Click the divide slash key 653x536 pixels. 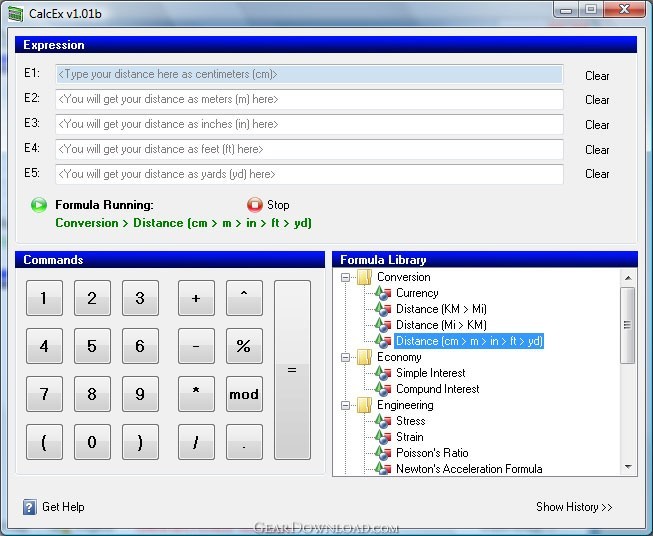196,442
